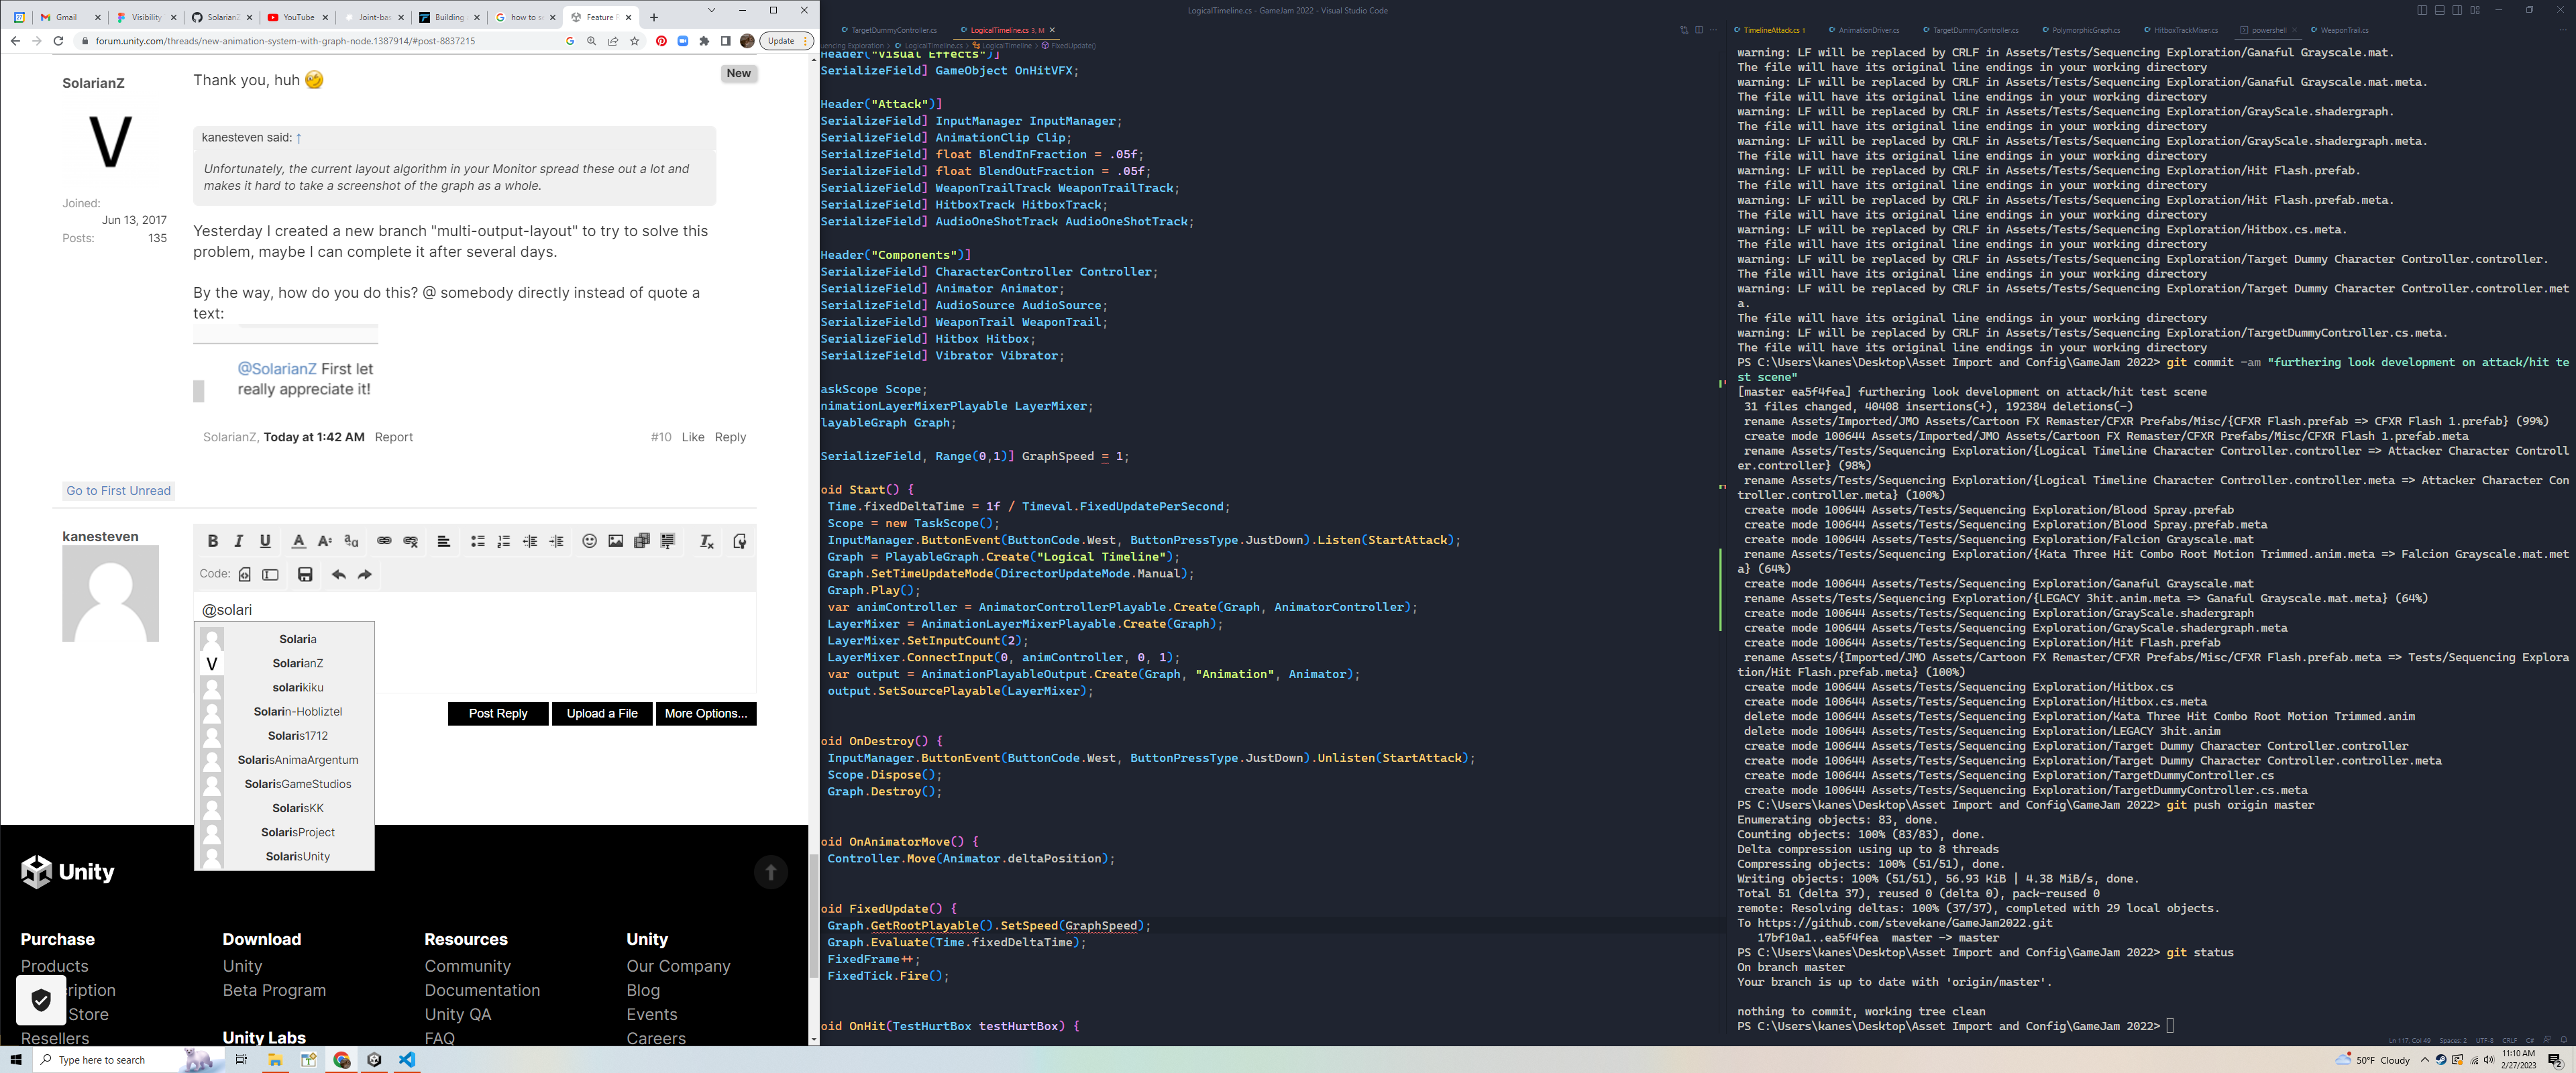Switch to the powershell terminal tab
The image size is (2576, 1073).
2268,30
